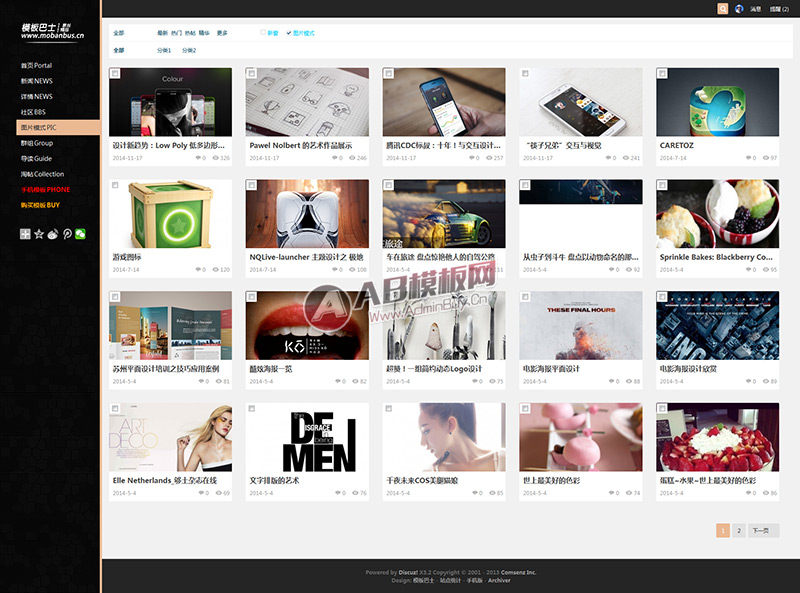Open the 提醒 (2) notifications menu
Image resolution: width=800 pixels, height=593 pixels.
pos(777,9)
